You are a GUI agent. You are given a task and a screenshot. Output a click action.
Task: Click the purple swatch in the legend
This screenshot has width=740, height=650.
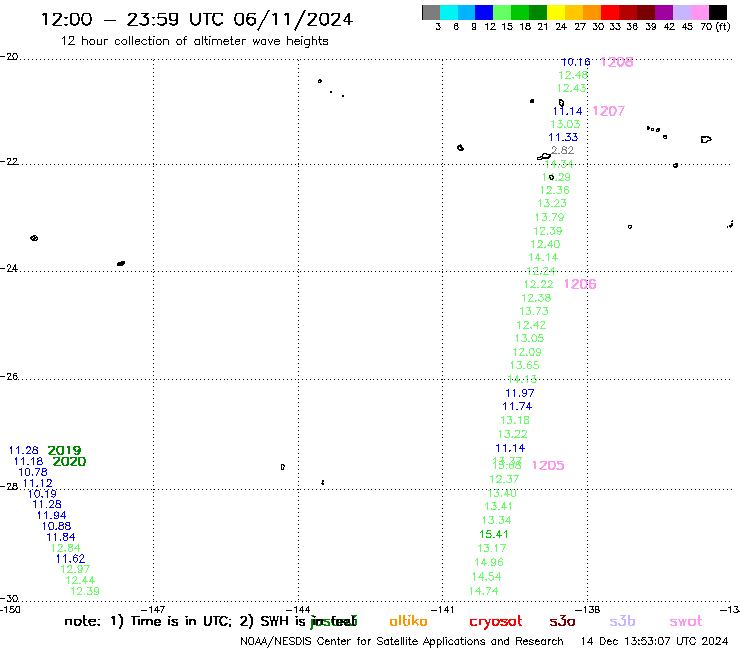pos(664,12)
